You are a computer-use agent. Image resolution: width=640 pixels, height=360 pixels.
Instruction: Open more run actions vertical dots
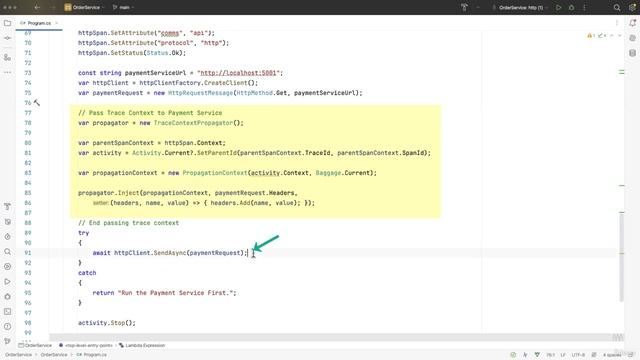coord(584,7)
